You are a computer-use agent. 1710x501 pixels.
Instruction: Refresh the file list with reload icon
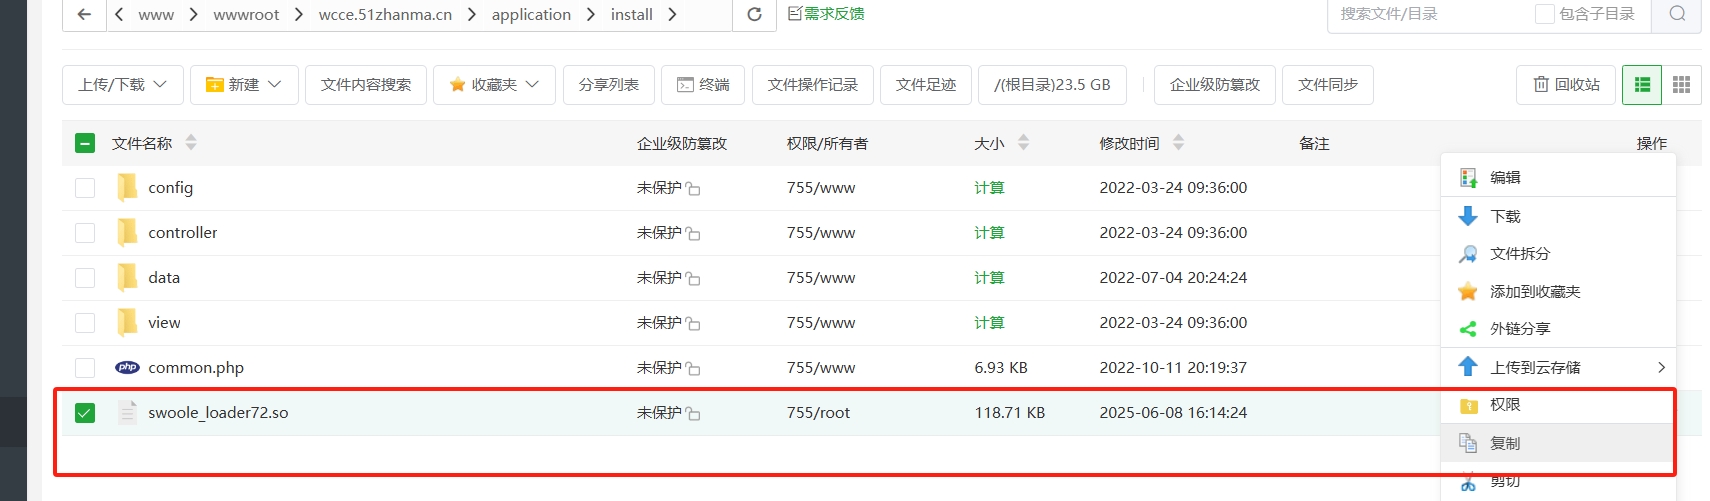(754, 14)
